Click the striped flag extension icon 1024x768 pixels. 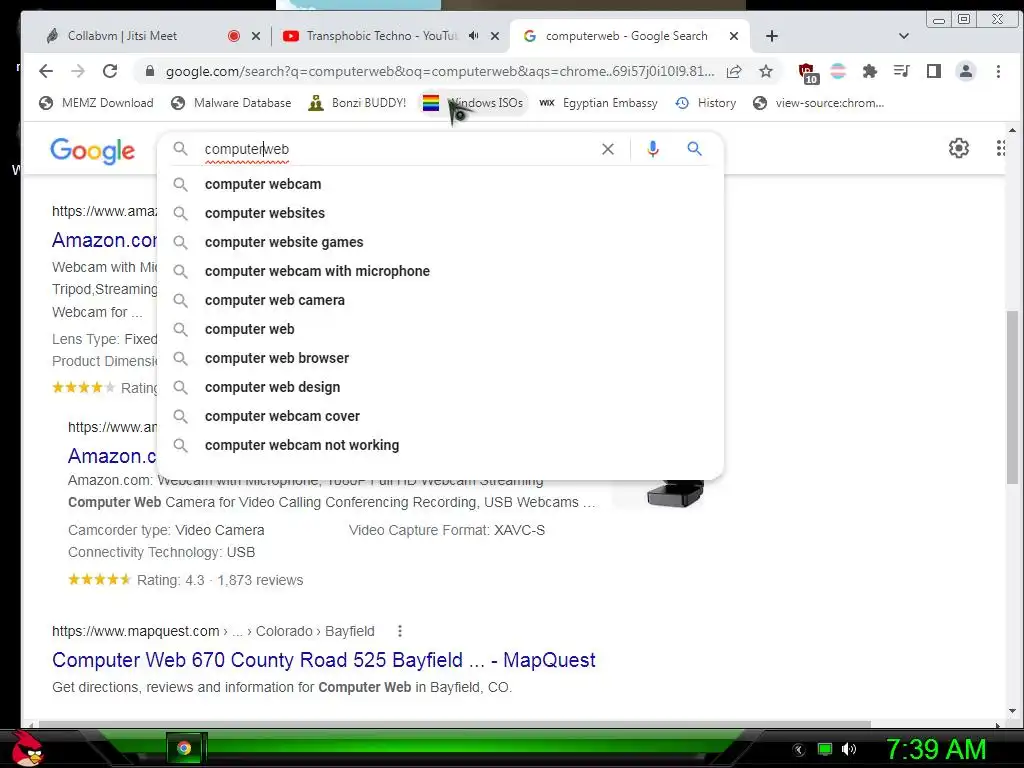838,71
